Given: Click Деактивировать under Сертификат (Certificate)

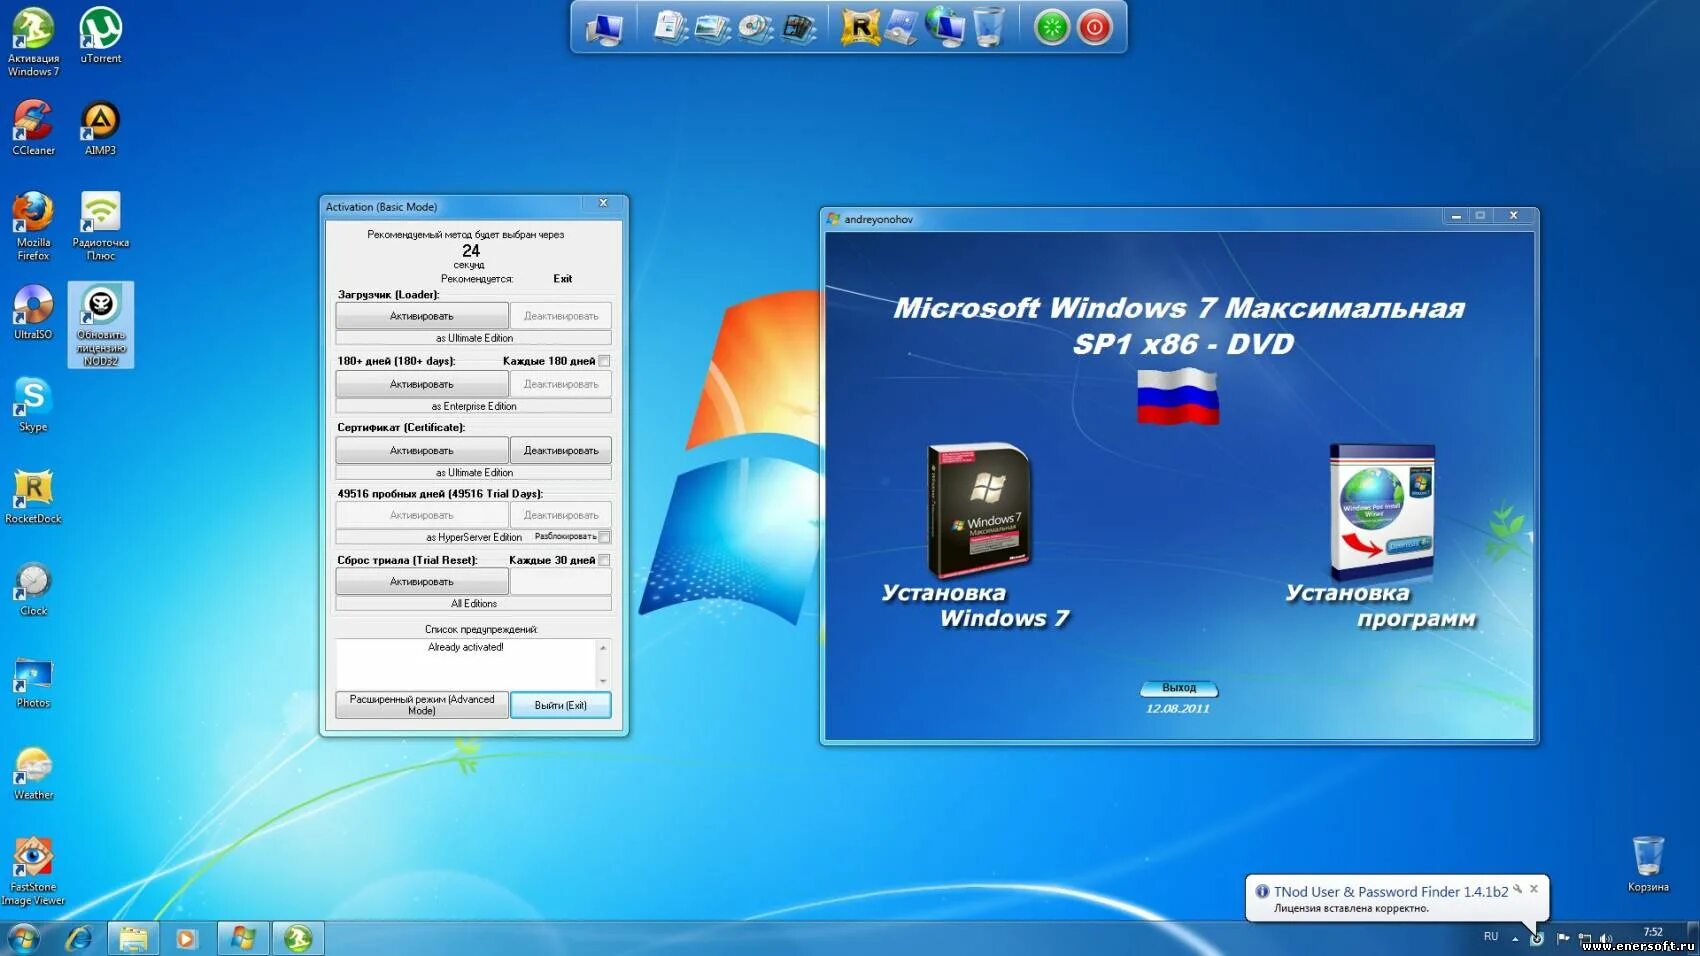Looking at the screenshot, I should pos(561,451).
